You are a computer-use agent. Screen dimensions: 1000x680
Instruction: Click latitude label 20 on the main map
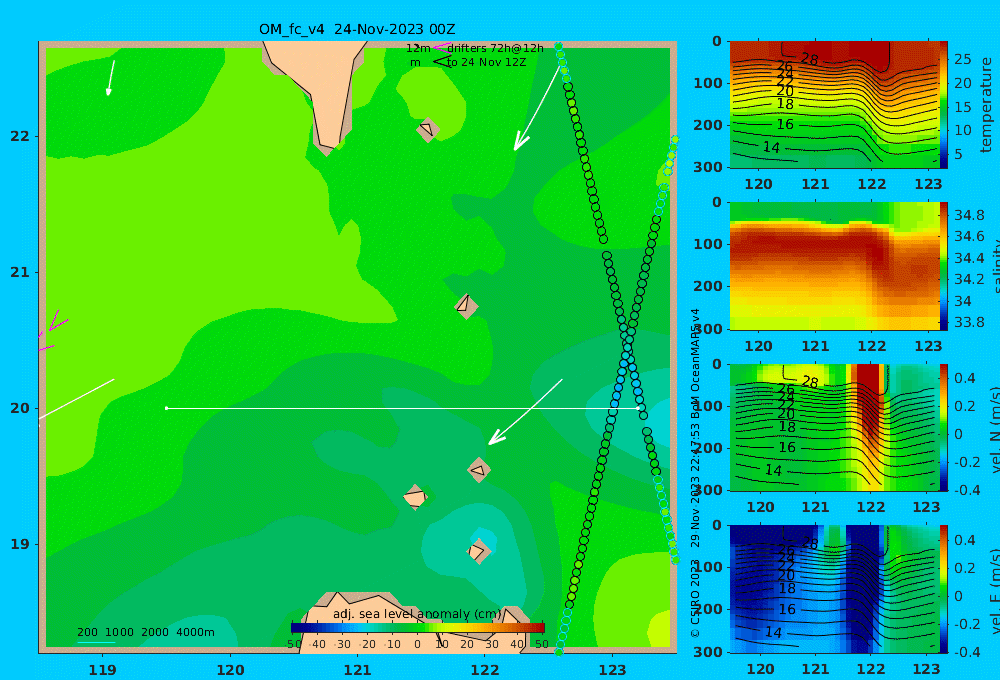(x=20, y=408)
